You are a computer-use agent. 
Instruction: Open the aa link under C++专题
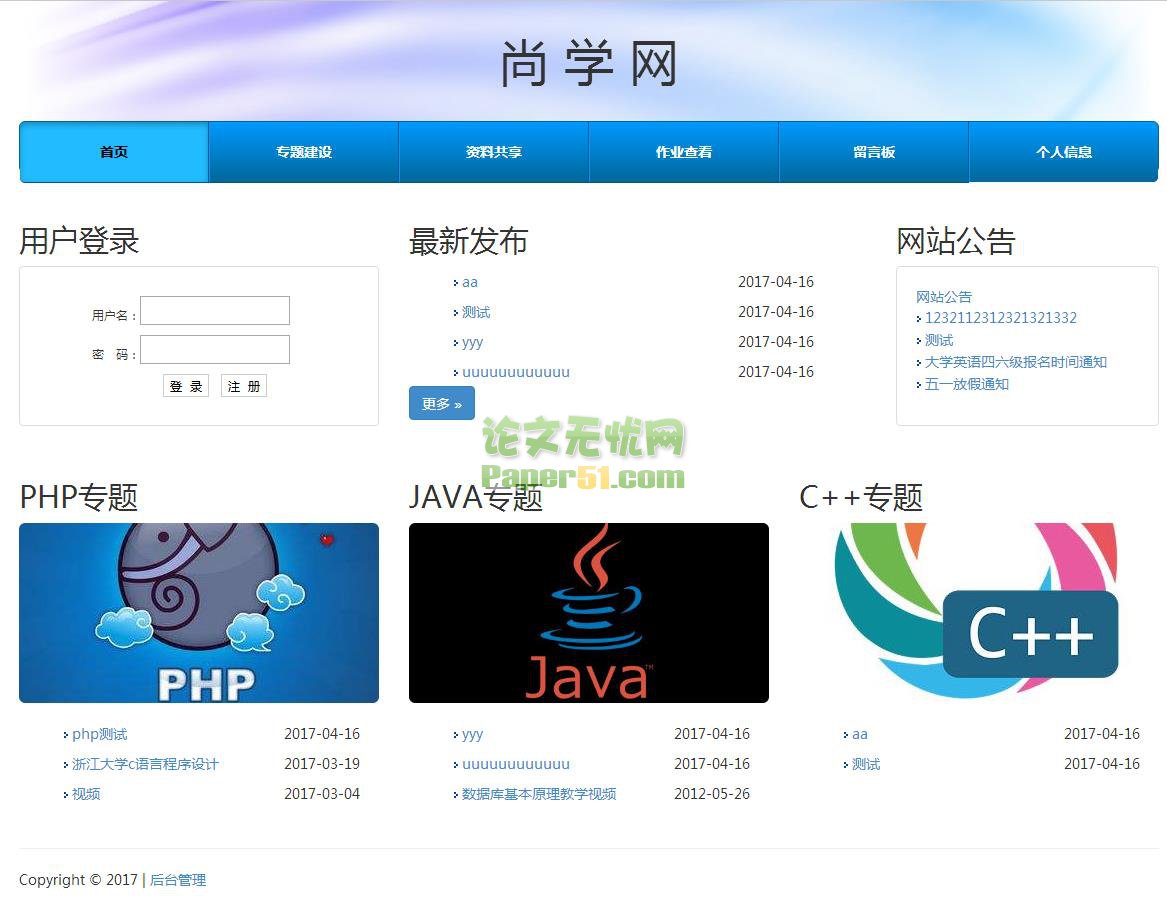coord(860,734)
